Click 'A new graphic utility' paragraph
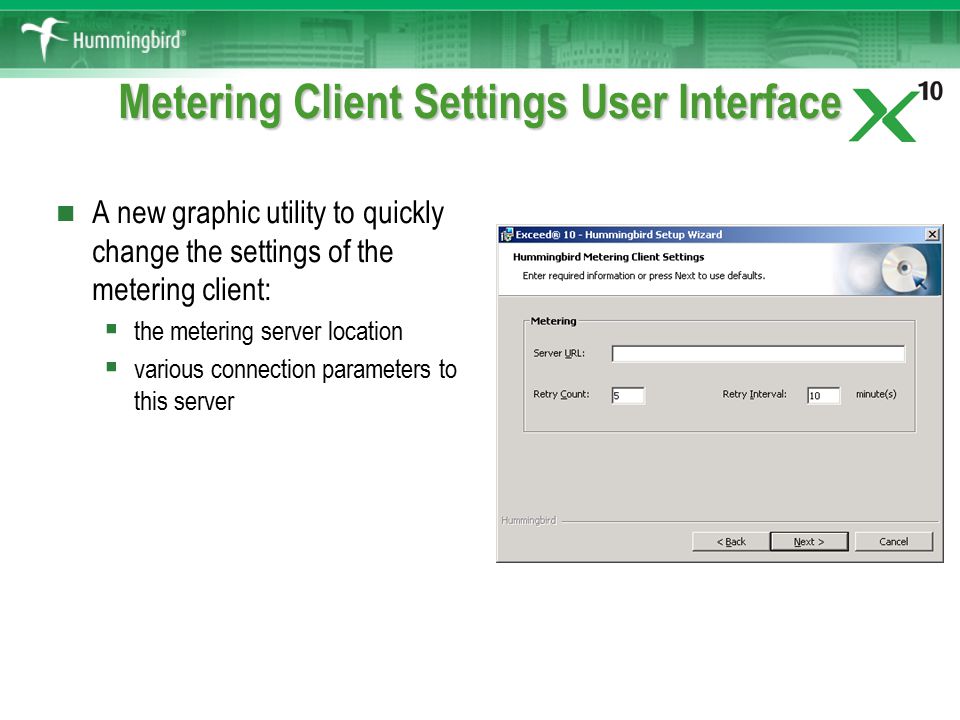The height and width of the screenshot is (720, 960). click(x=268, y=251)
